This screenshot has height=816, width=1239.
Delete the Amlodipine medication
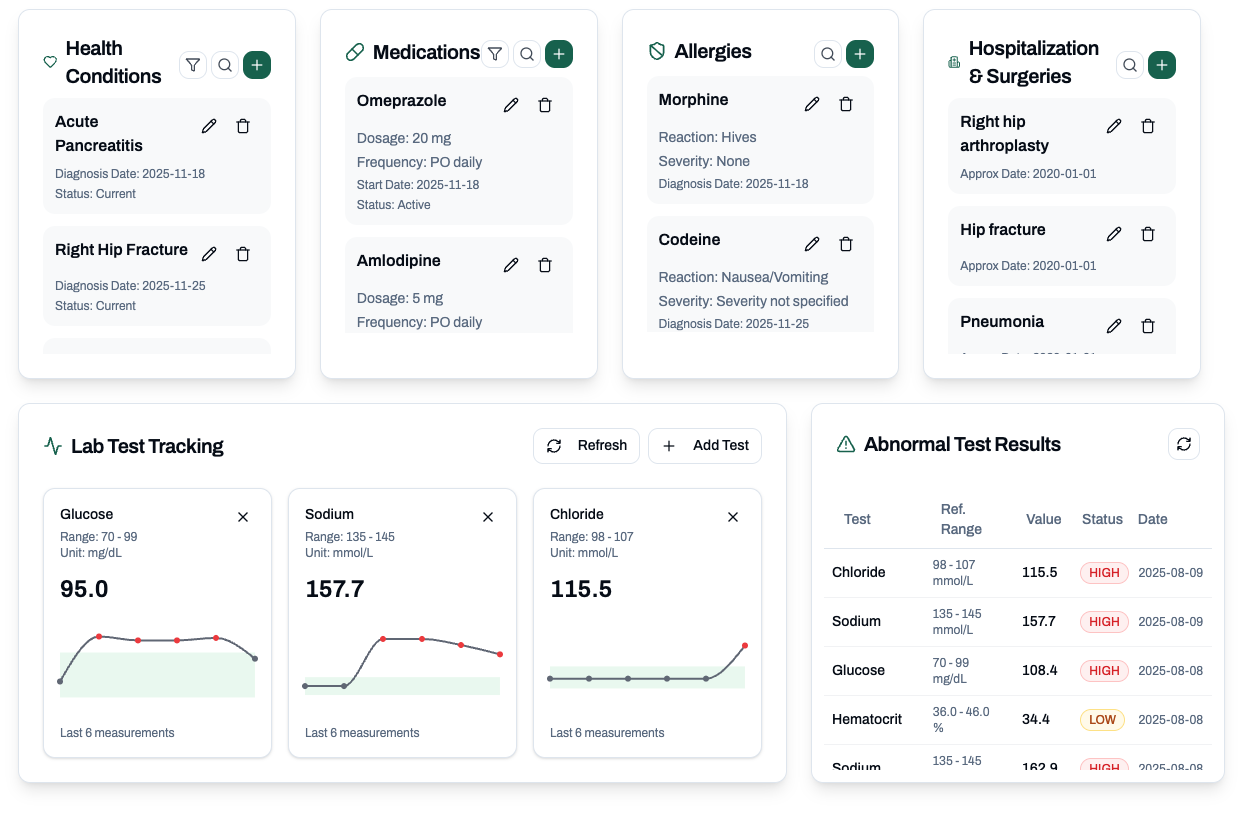click(x=545, y=265)
